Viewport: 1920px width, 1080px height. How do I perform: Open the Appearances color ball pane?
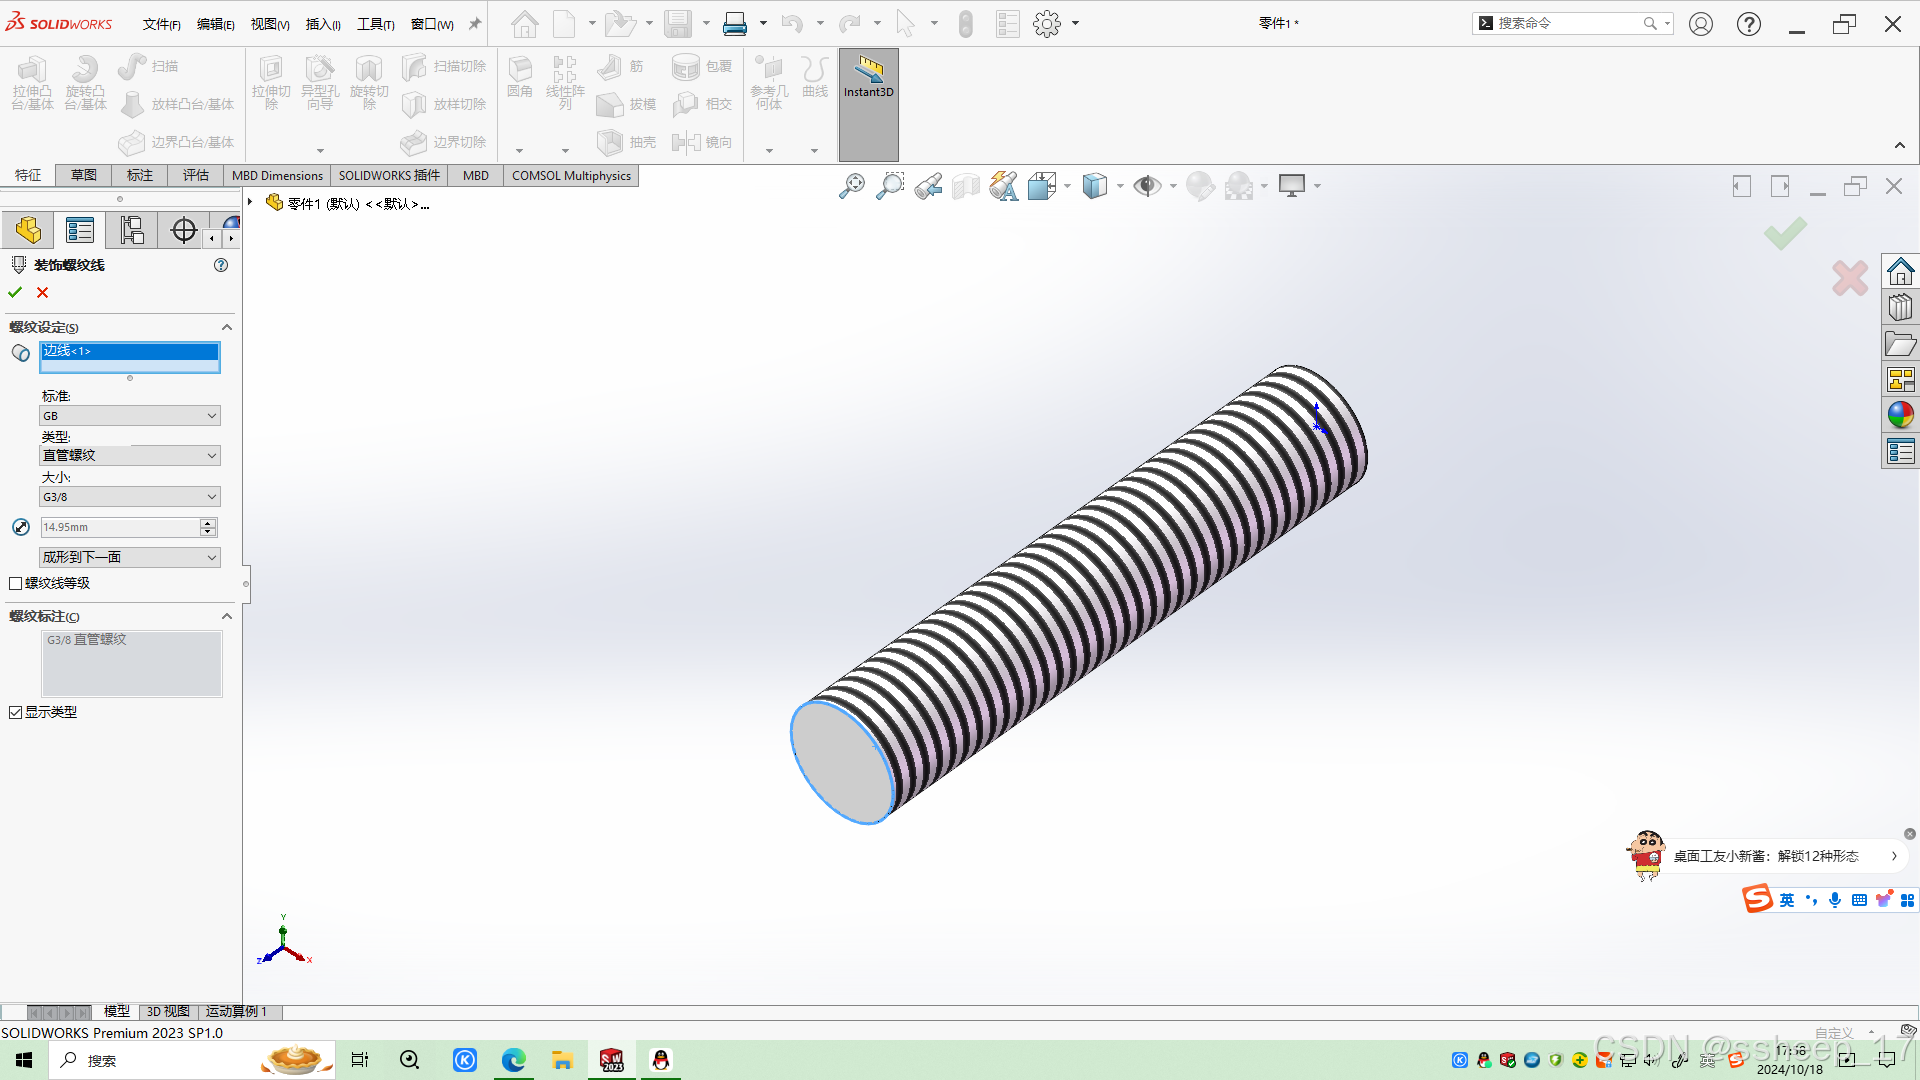pyautogui.click(x=1900, y=415)
